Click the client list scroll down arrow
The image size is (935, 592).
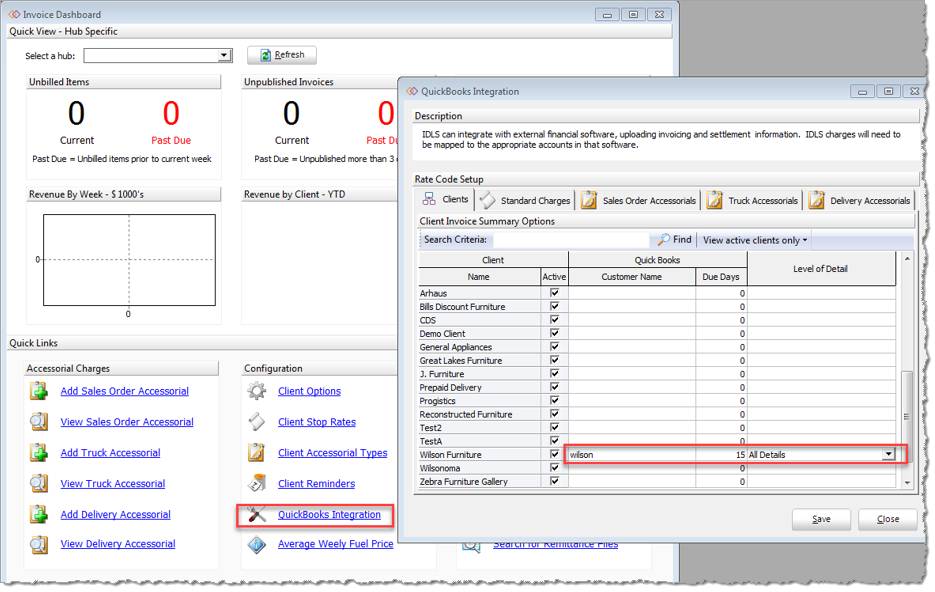tap(907, 483)
